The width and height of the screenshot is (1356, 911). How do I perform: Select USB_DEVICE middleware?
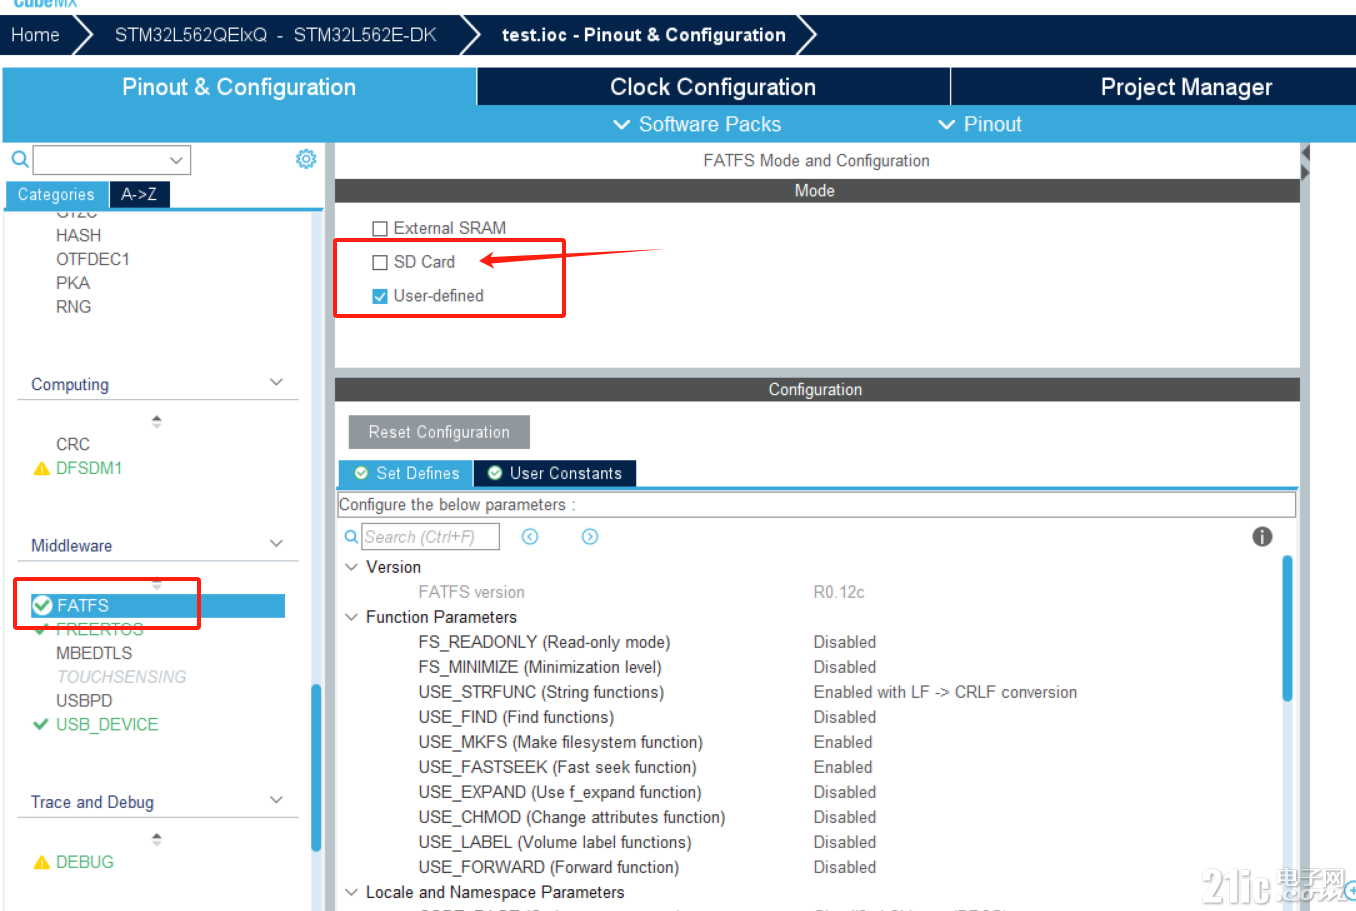(x=107, y=725)
